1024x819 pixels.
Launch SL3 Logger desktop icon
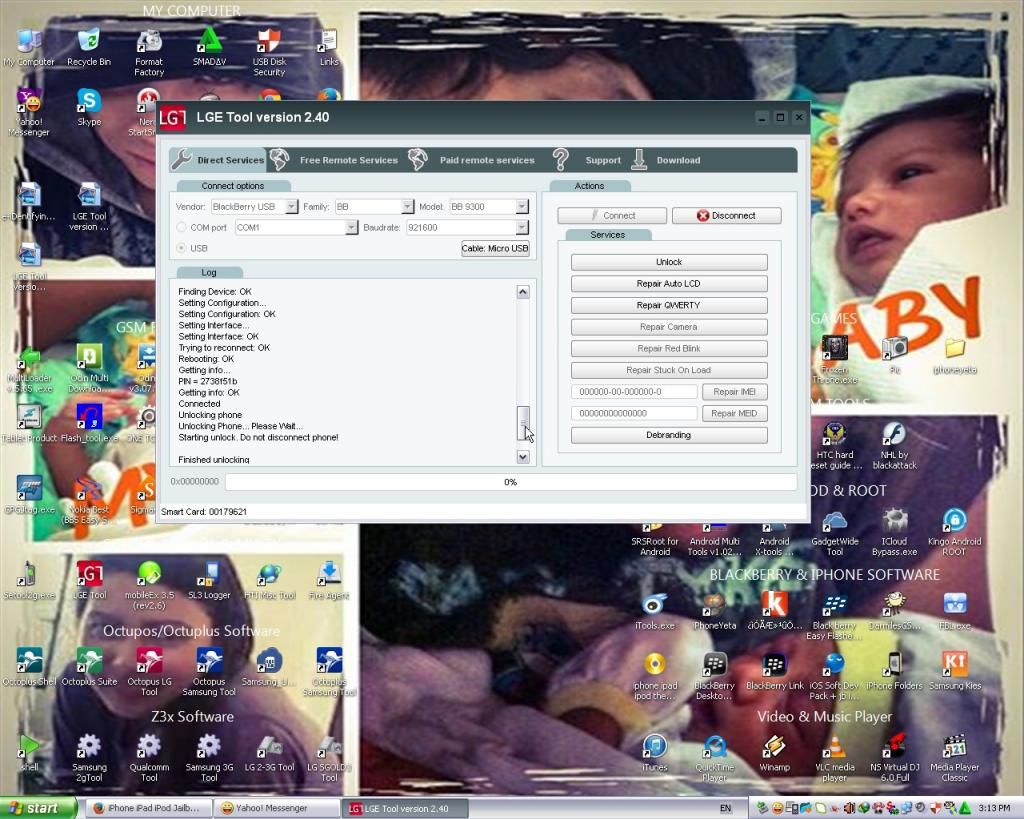point(209,580)
